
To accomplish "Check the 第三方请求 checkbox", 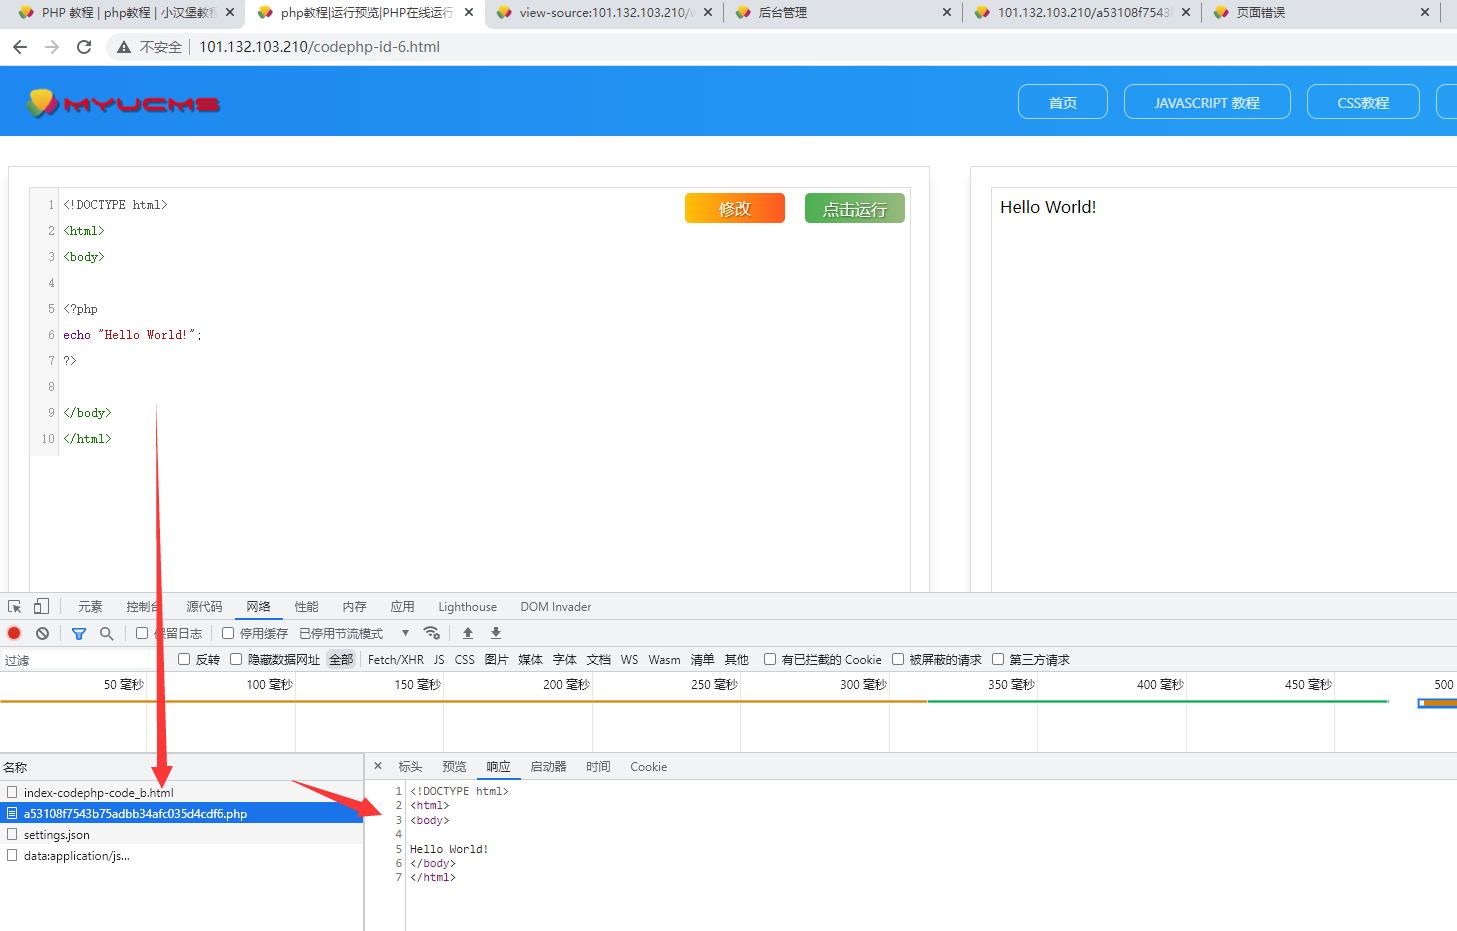I will [998, 659].
